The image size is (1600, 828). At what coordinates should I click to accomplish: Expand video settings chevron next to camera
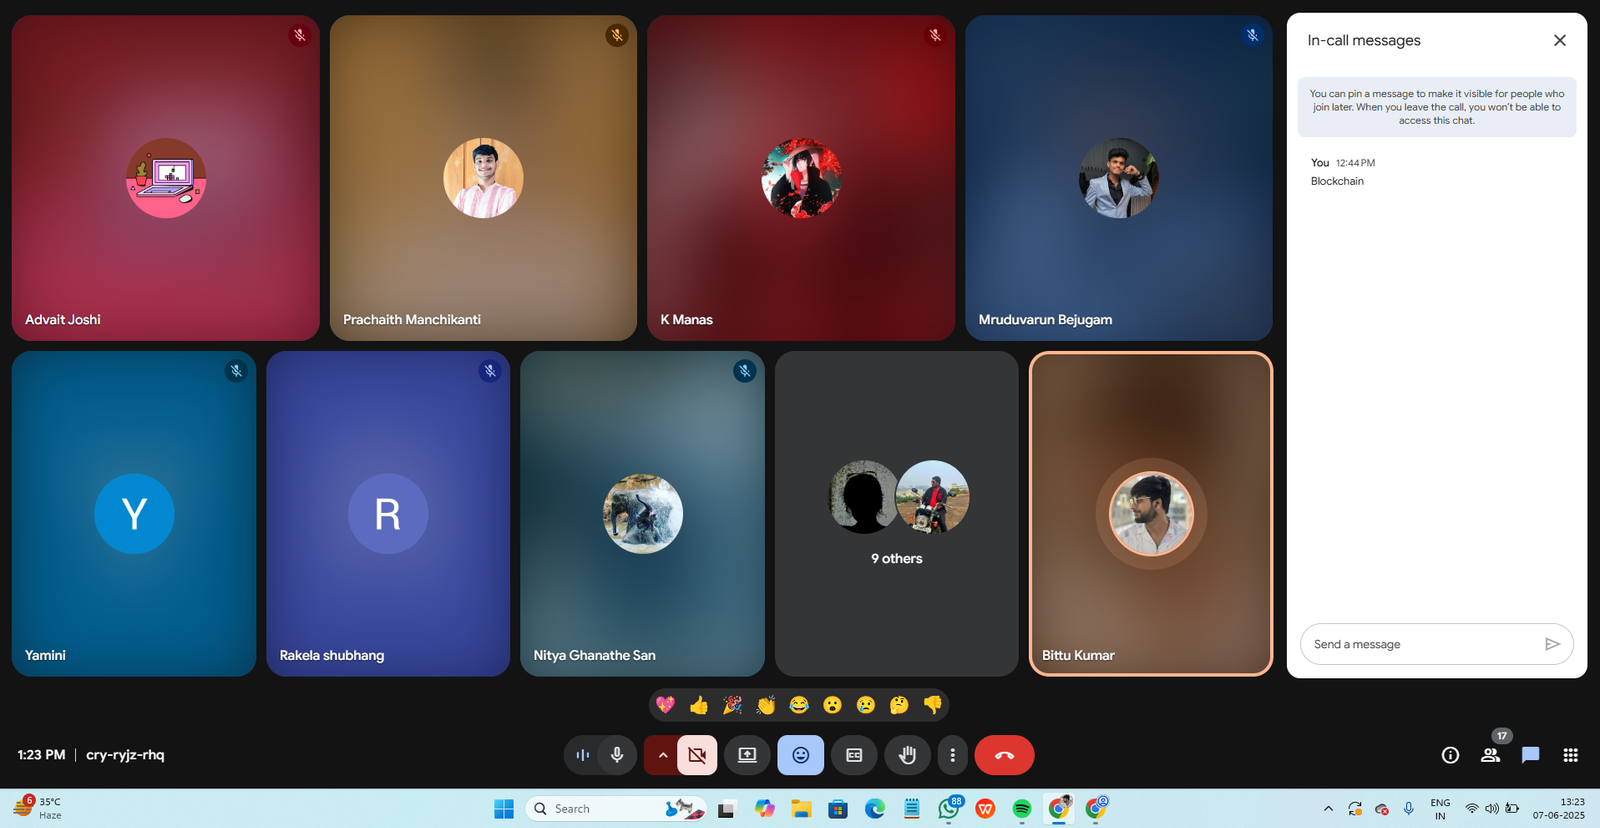coord(662,755)
